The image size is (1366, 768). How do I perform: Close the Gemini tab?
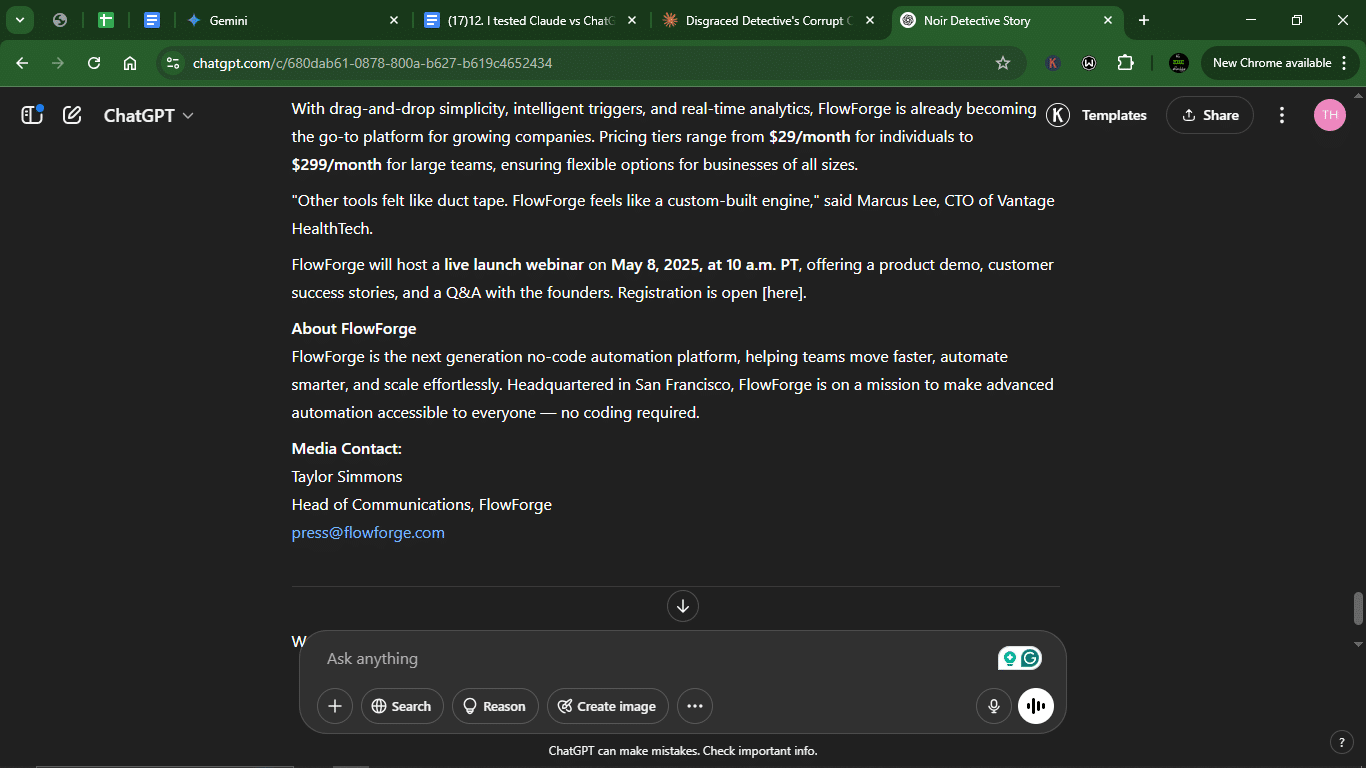click(394, 20)
